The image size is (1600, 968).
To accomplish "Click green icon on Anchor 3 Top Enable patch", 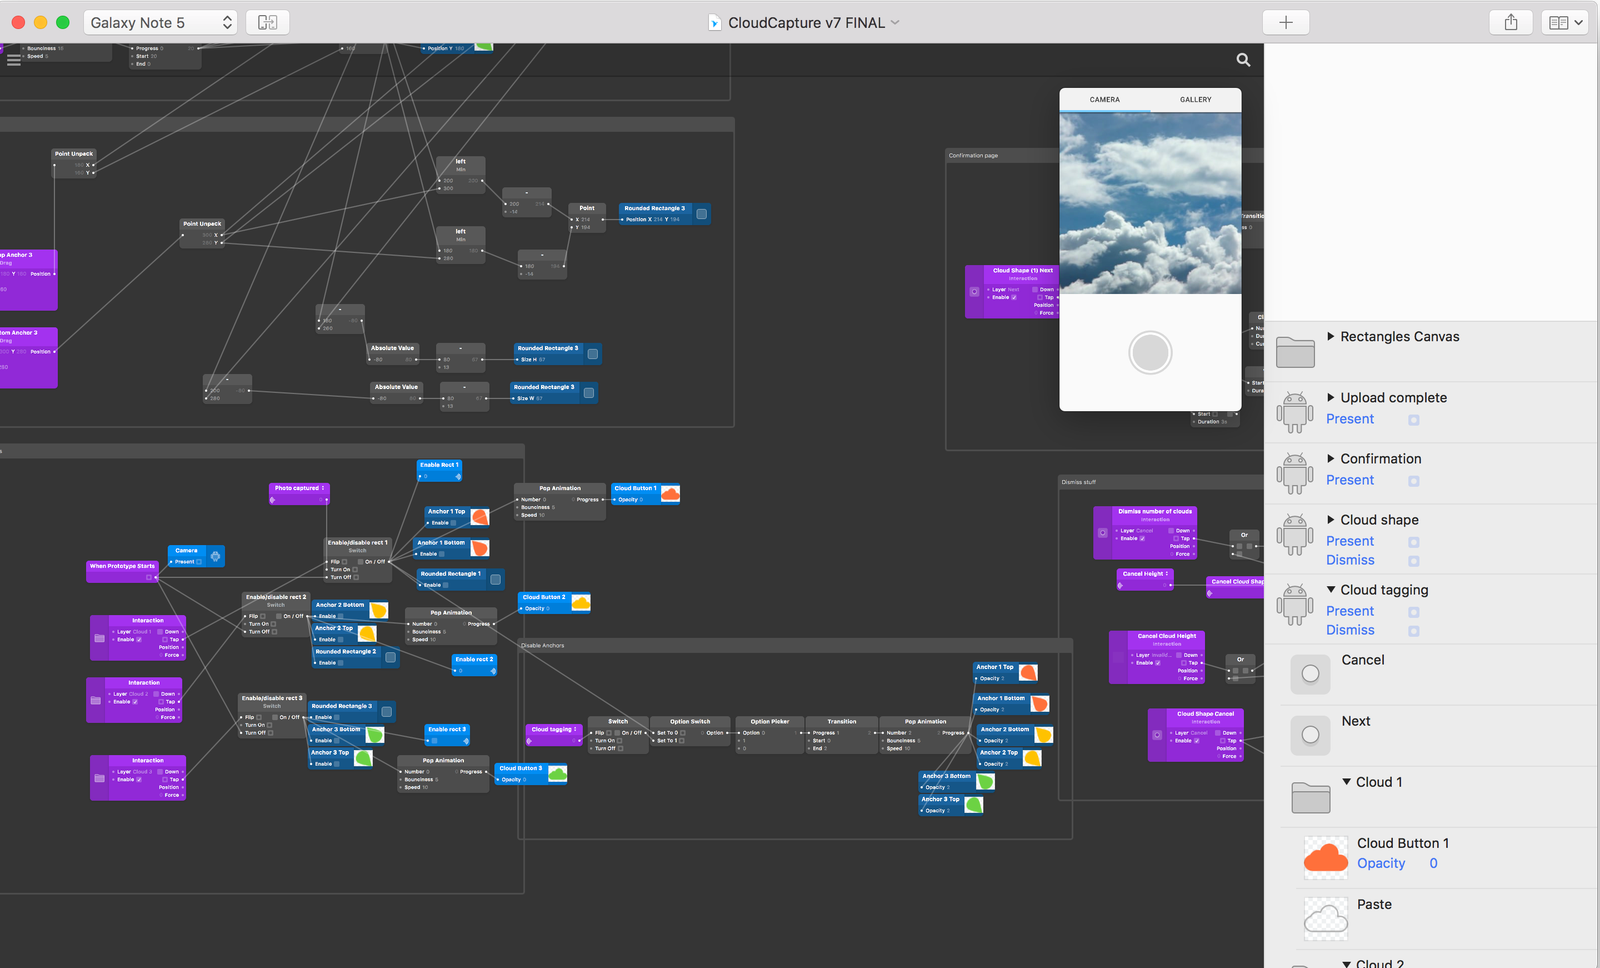I will point(363,758).
